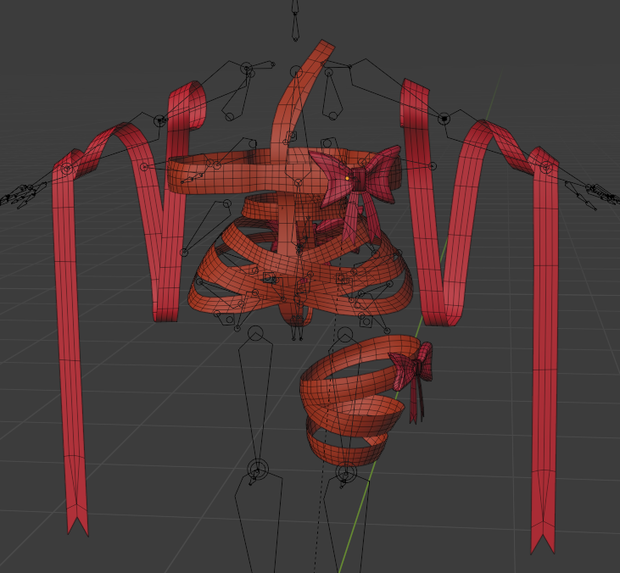Select the curled red ribbon end near the left shoulder

point(190,105)
